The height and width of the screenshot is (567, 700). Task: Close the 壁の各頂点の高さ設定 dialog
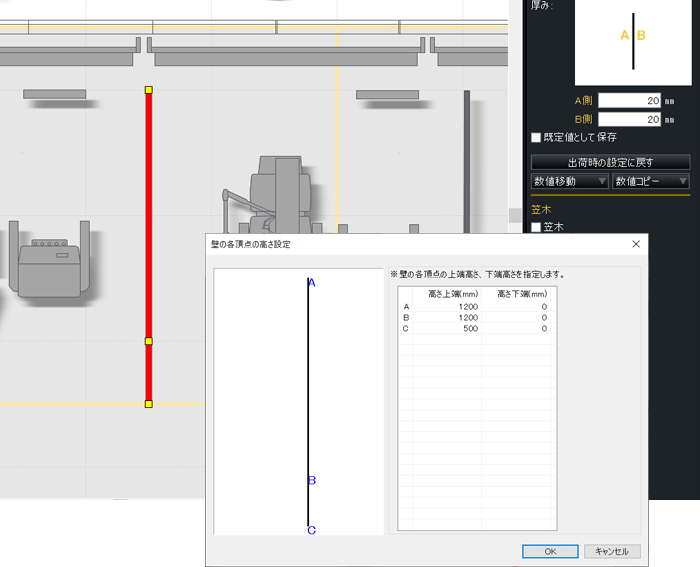(x=635, y=243)
